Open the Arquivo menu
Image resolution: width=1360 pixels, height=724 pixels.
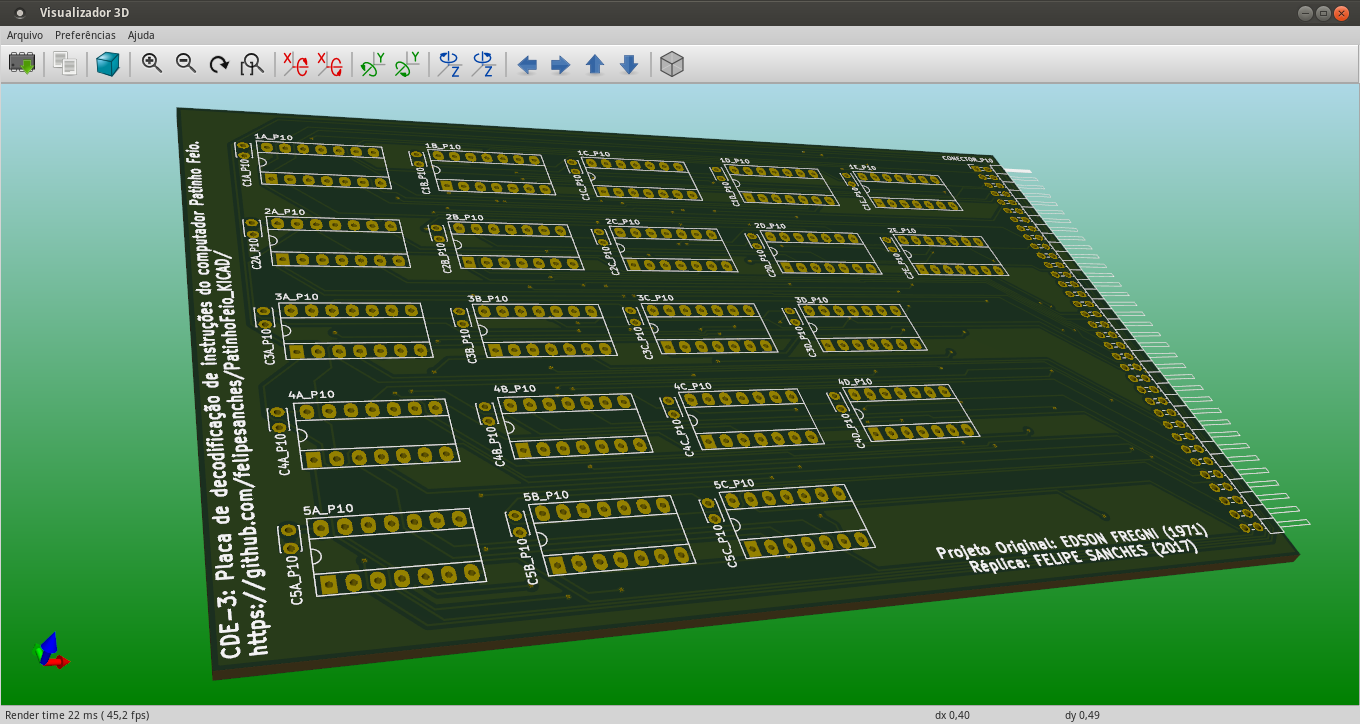click(25, 35)
